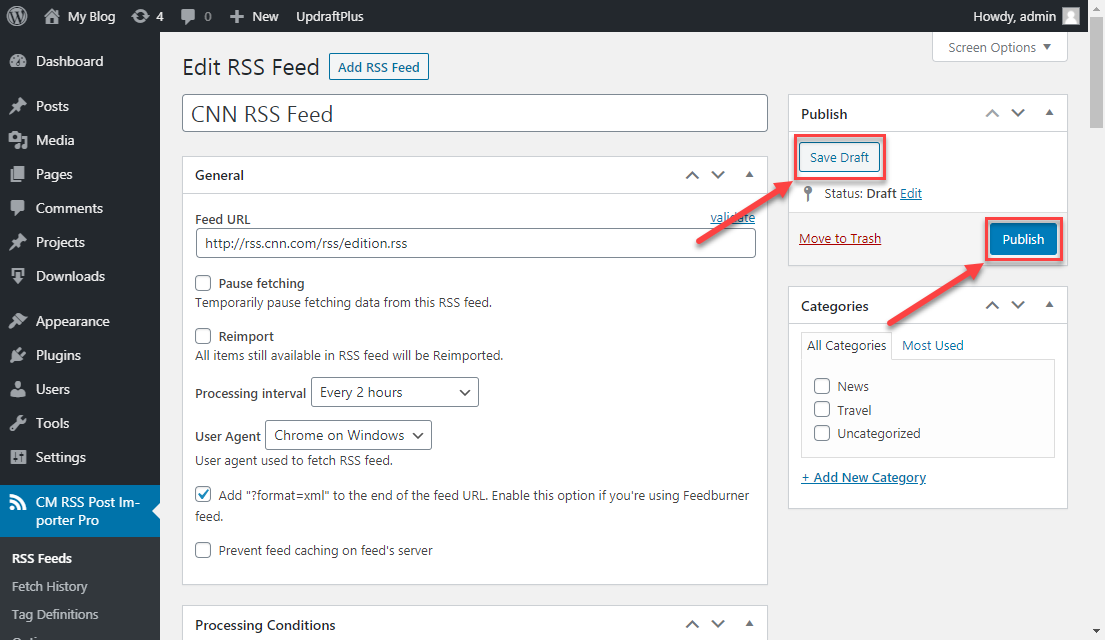1105x640 pixels.
Task: Switch to All Categories tab
Action: click(x=846, y=345)
